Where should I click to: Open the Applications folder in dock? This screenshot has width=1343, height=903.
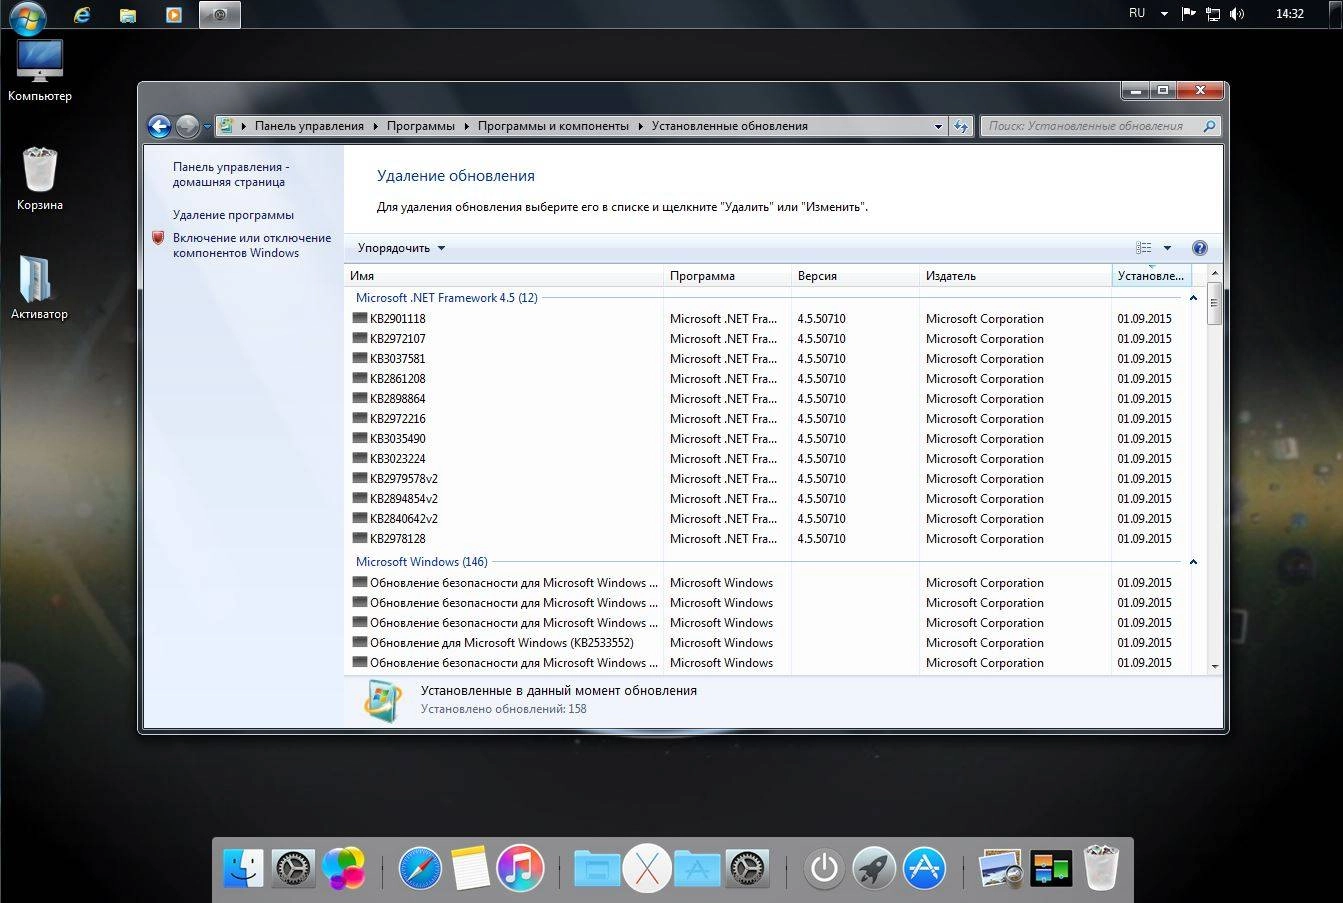pos(697,868)
